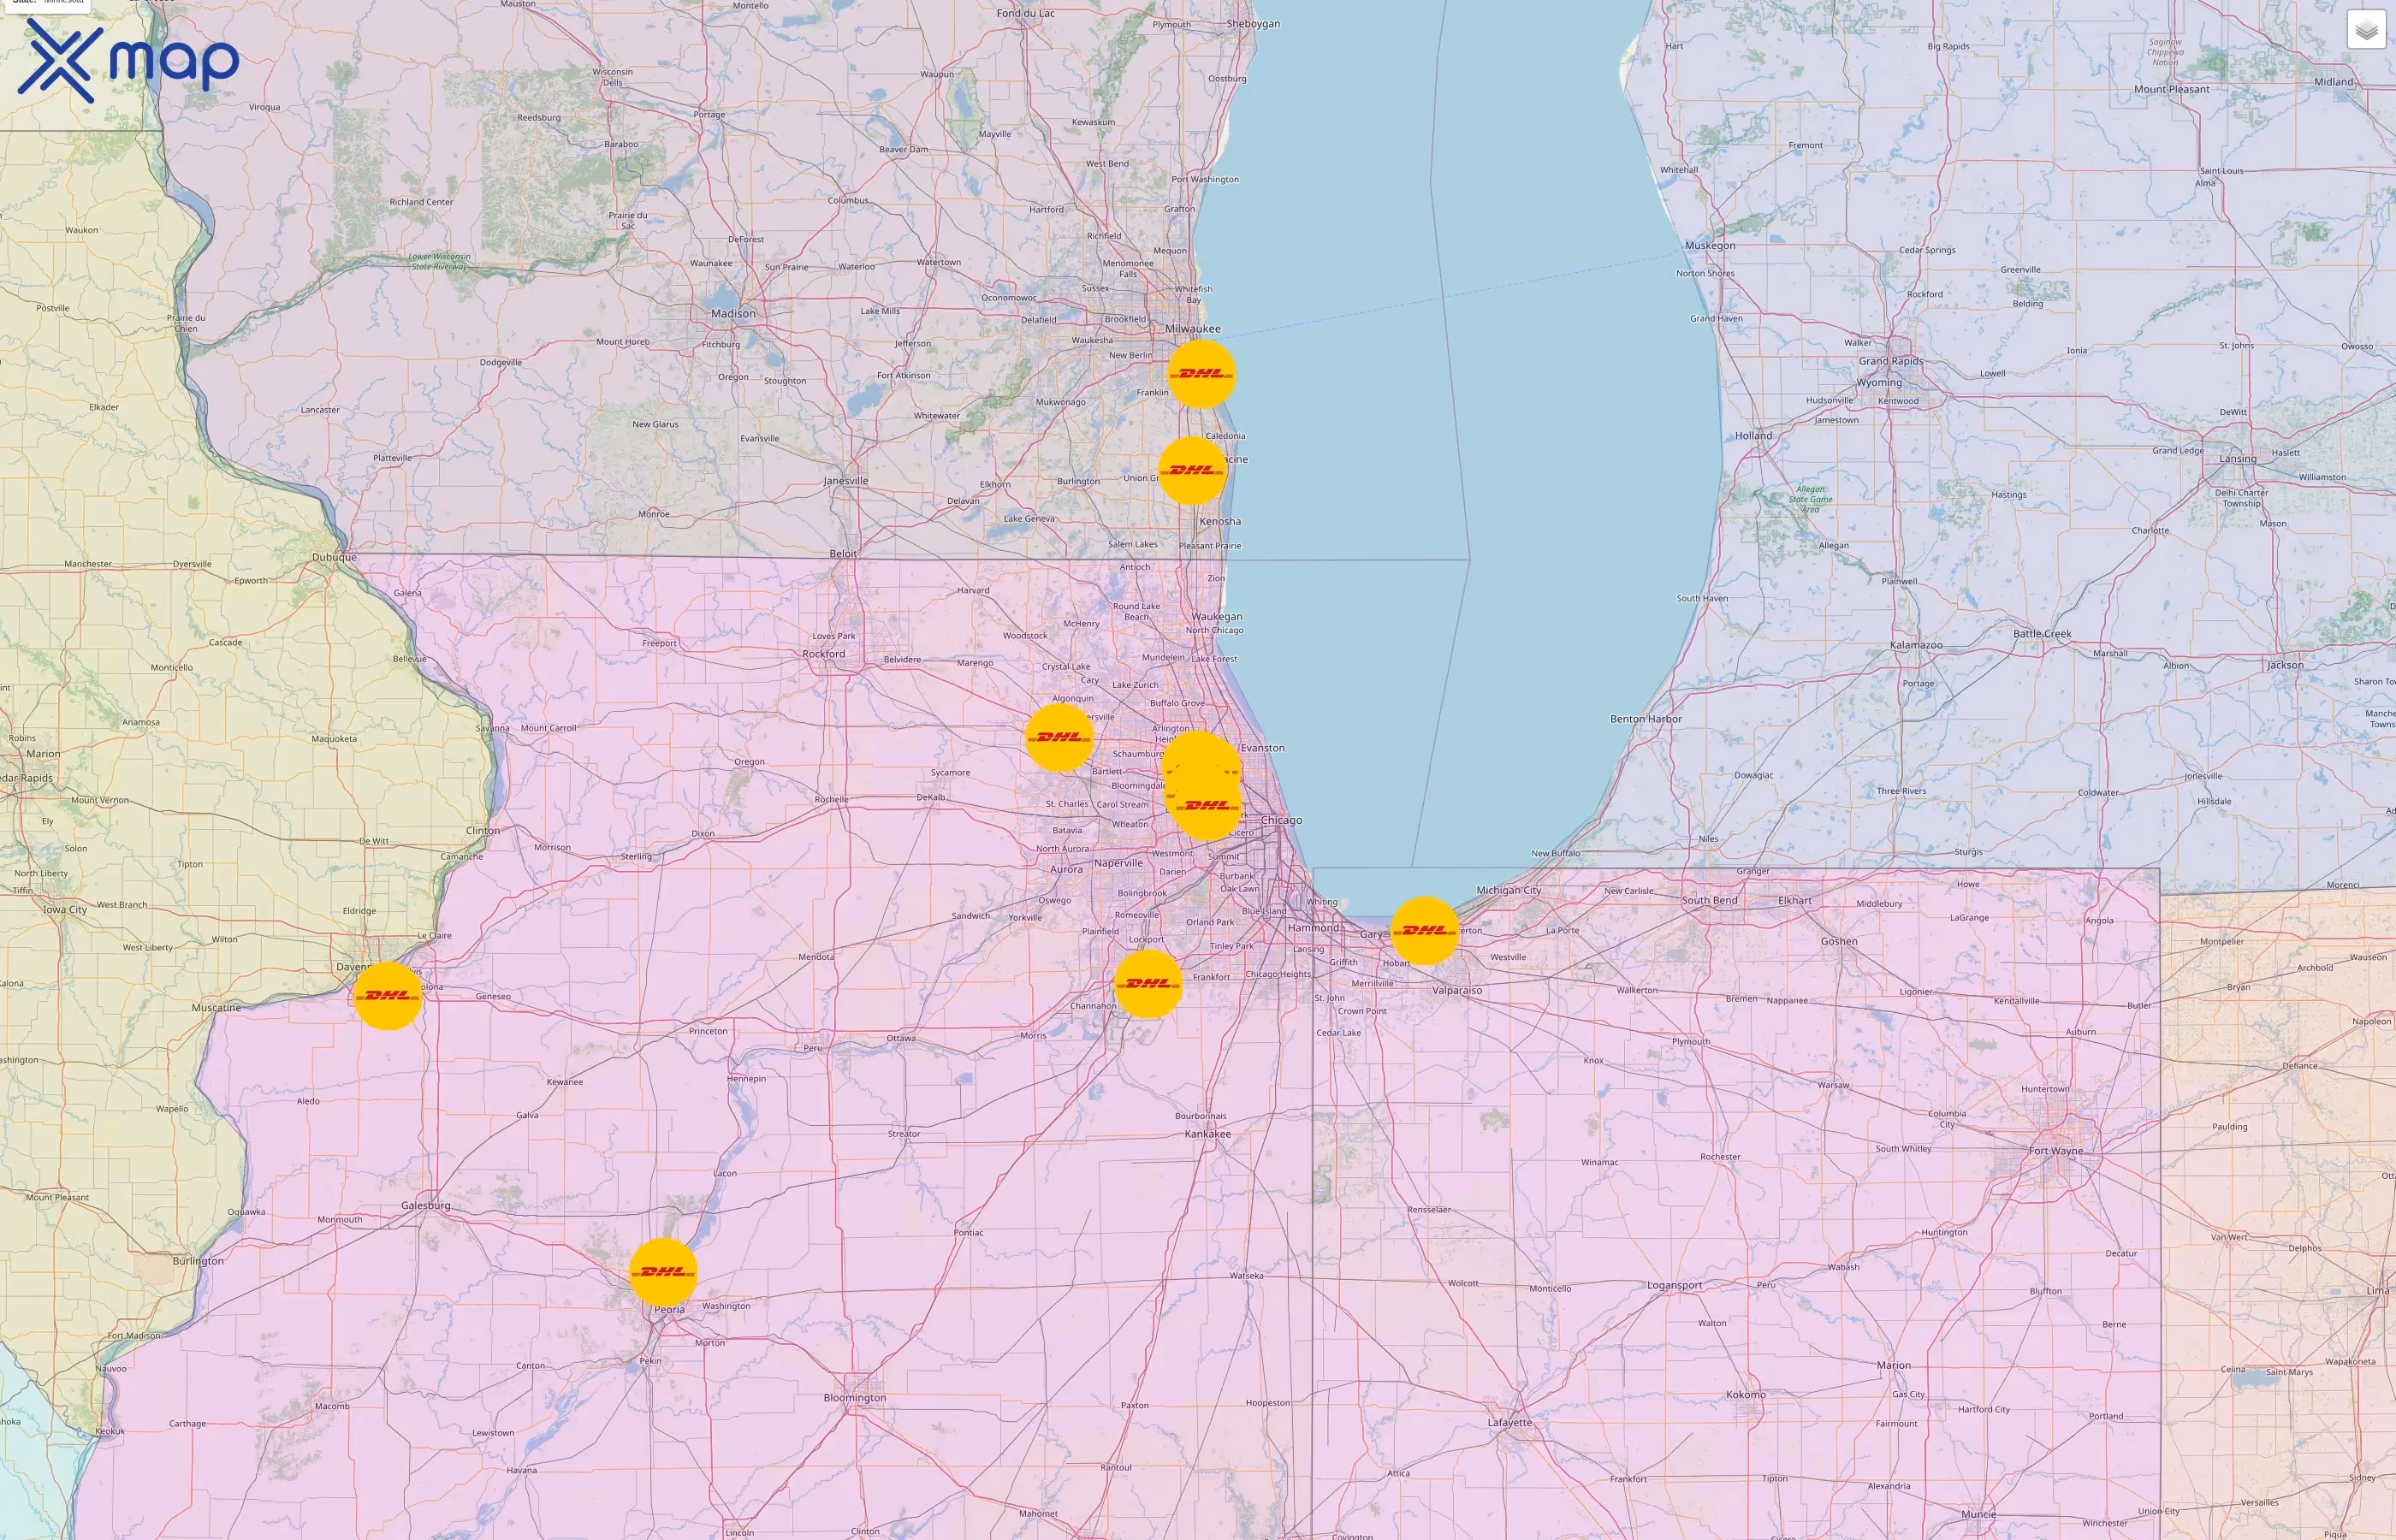Click the Janesville city label
The image size is (2396, 1540).
tap(845, 481)
